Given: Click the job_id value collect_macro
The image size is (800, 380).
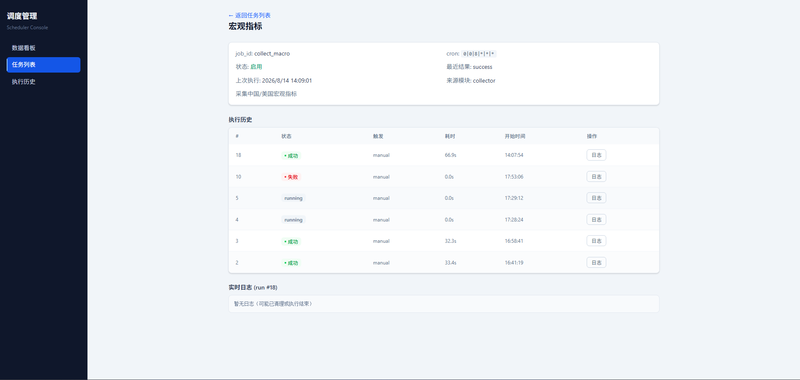Looking at the screenshot, I should (x=272, y=54).
